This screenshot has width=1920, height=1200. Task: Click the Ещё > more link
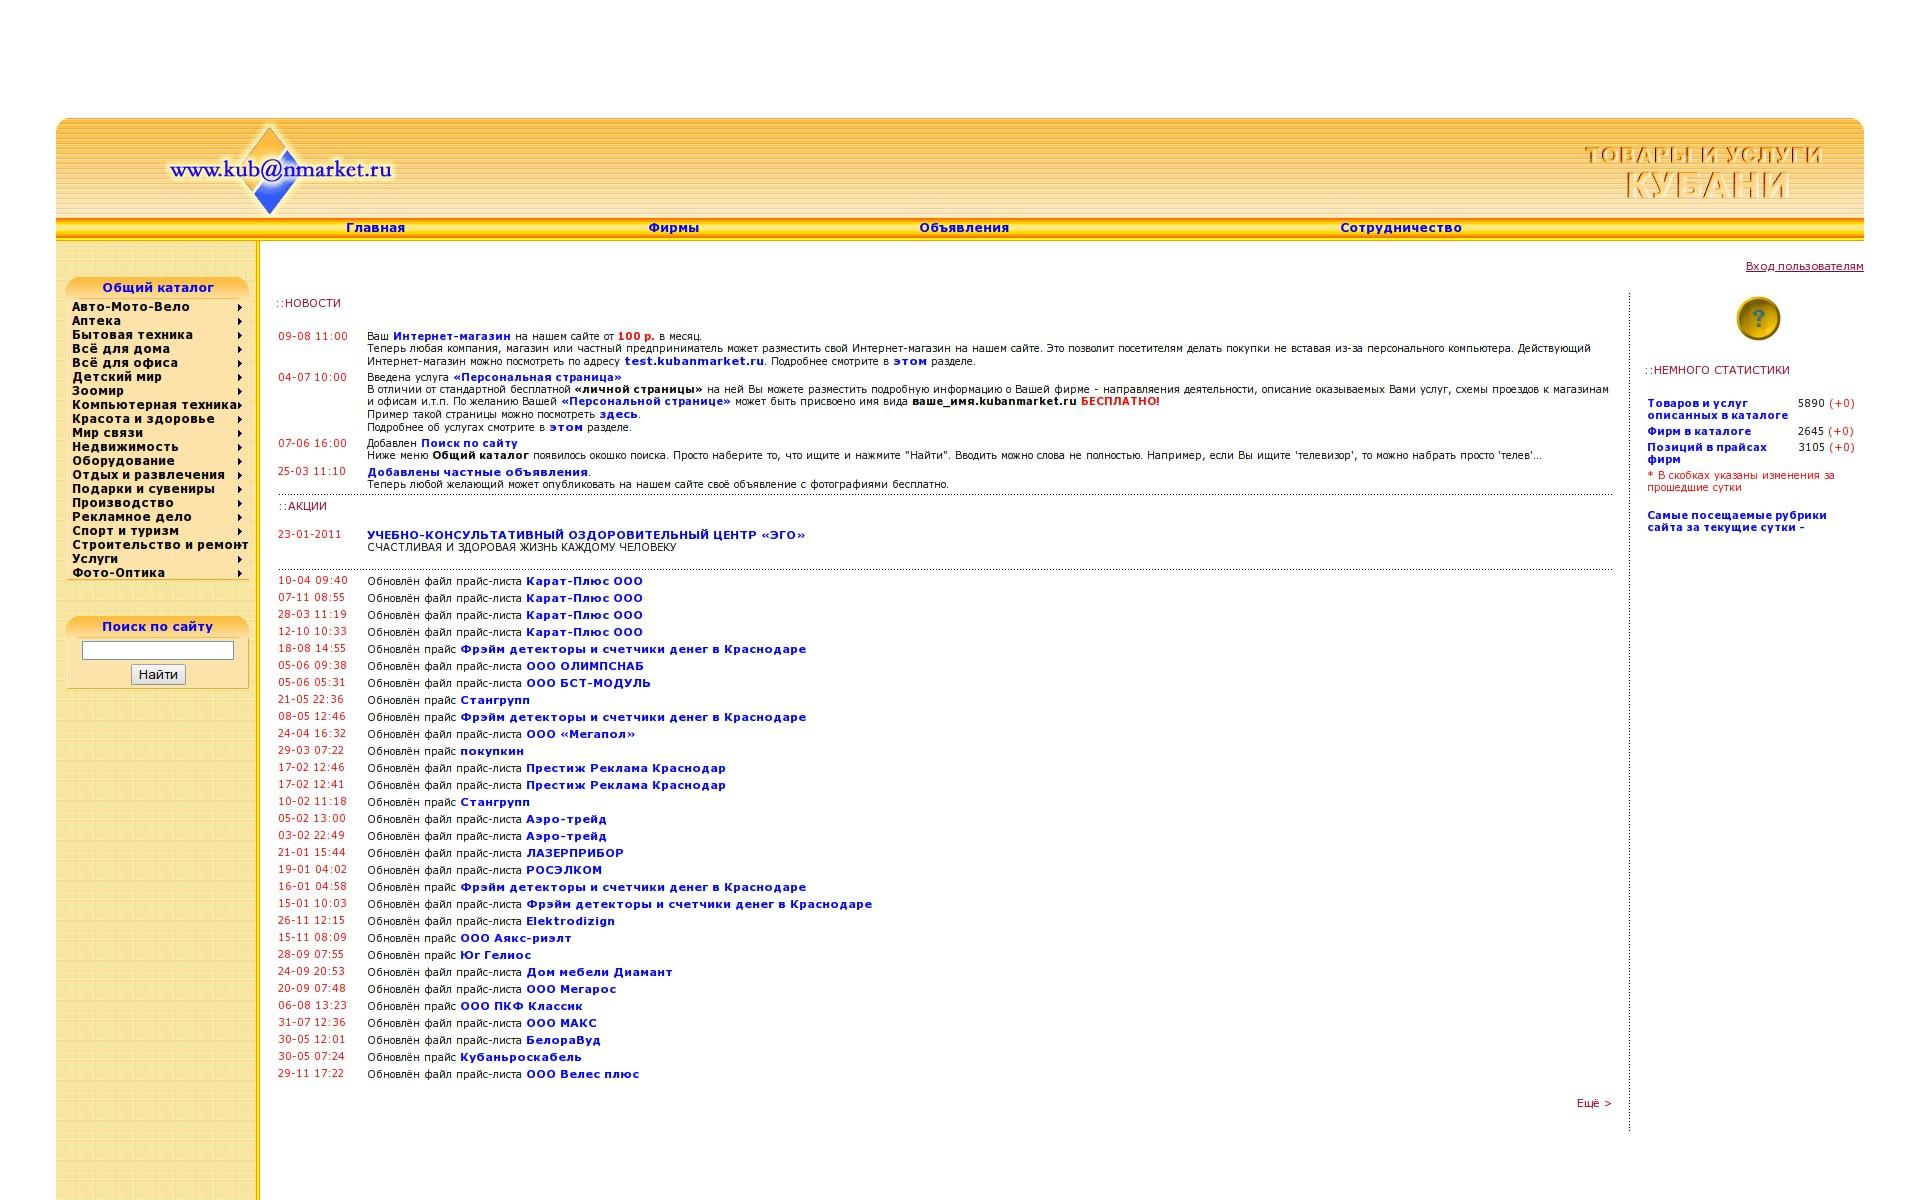point(1593,1104)
